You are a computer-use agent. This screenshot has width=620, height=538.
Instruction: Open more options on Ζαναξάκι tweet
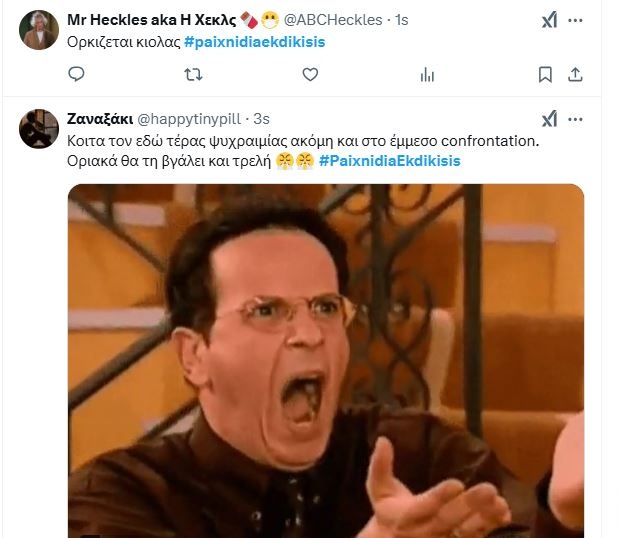pyautogui.click(x=575, y=119)
